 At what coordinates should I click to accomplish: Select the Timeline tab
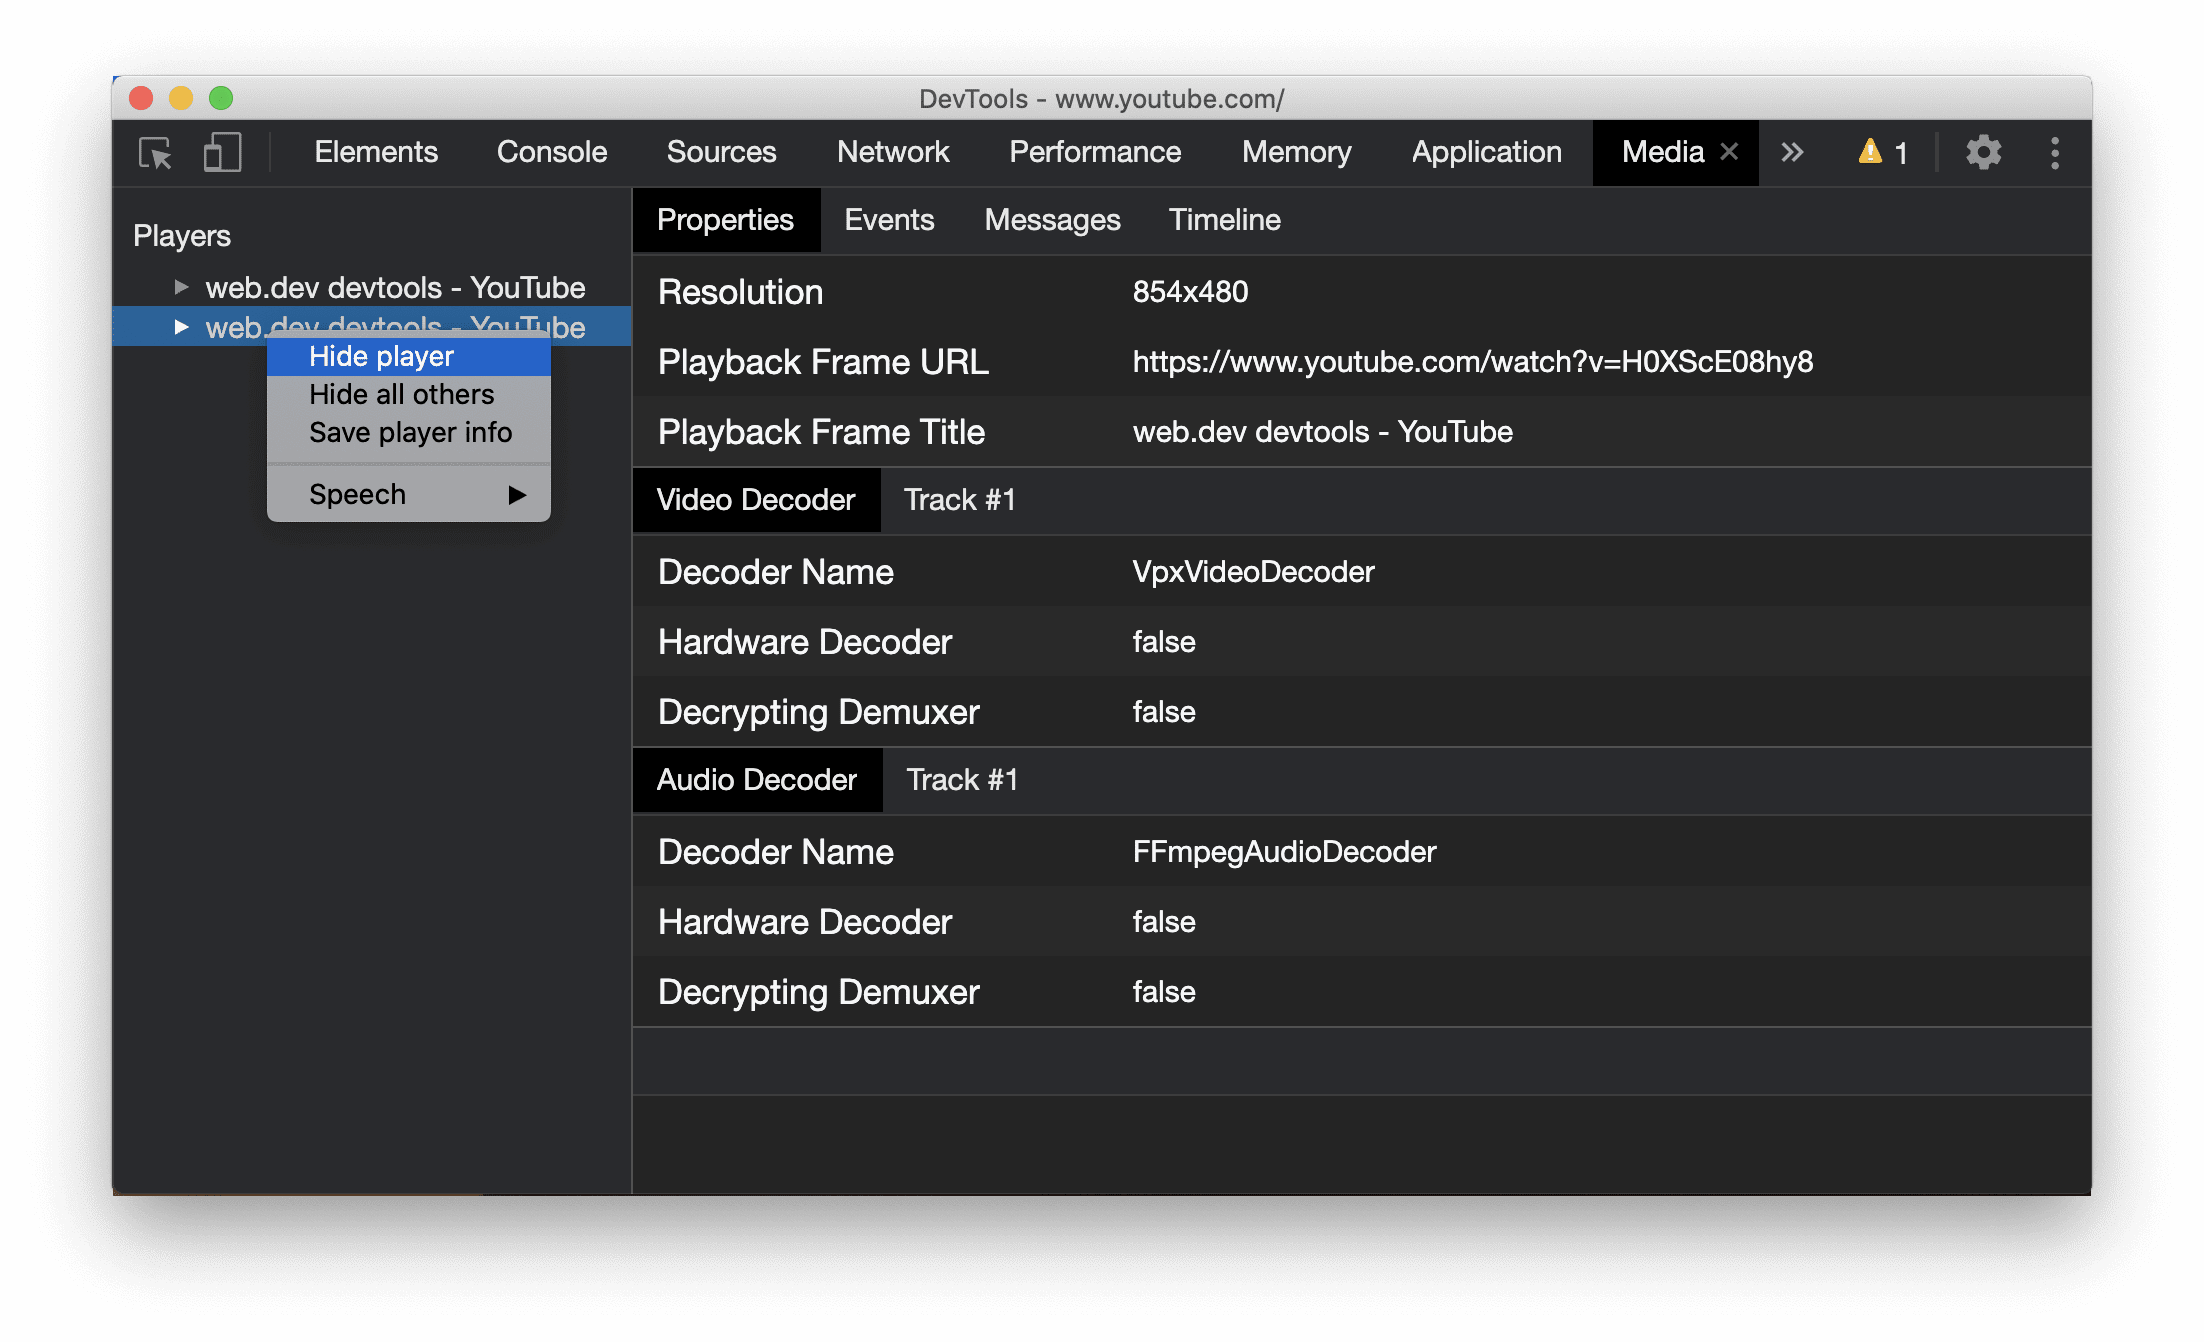pyautogui.click(x=1226, y=221)
